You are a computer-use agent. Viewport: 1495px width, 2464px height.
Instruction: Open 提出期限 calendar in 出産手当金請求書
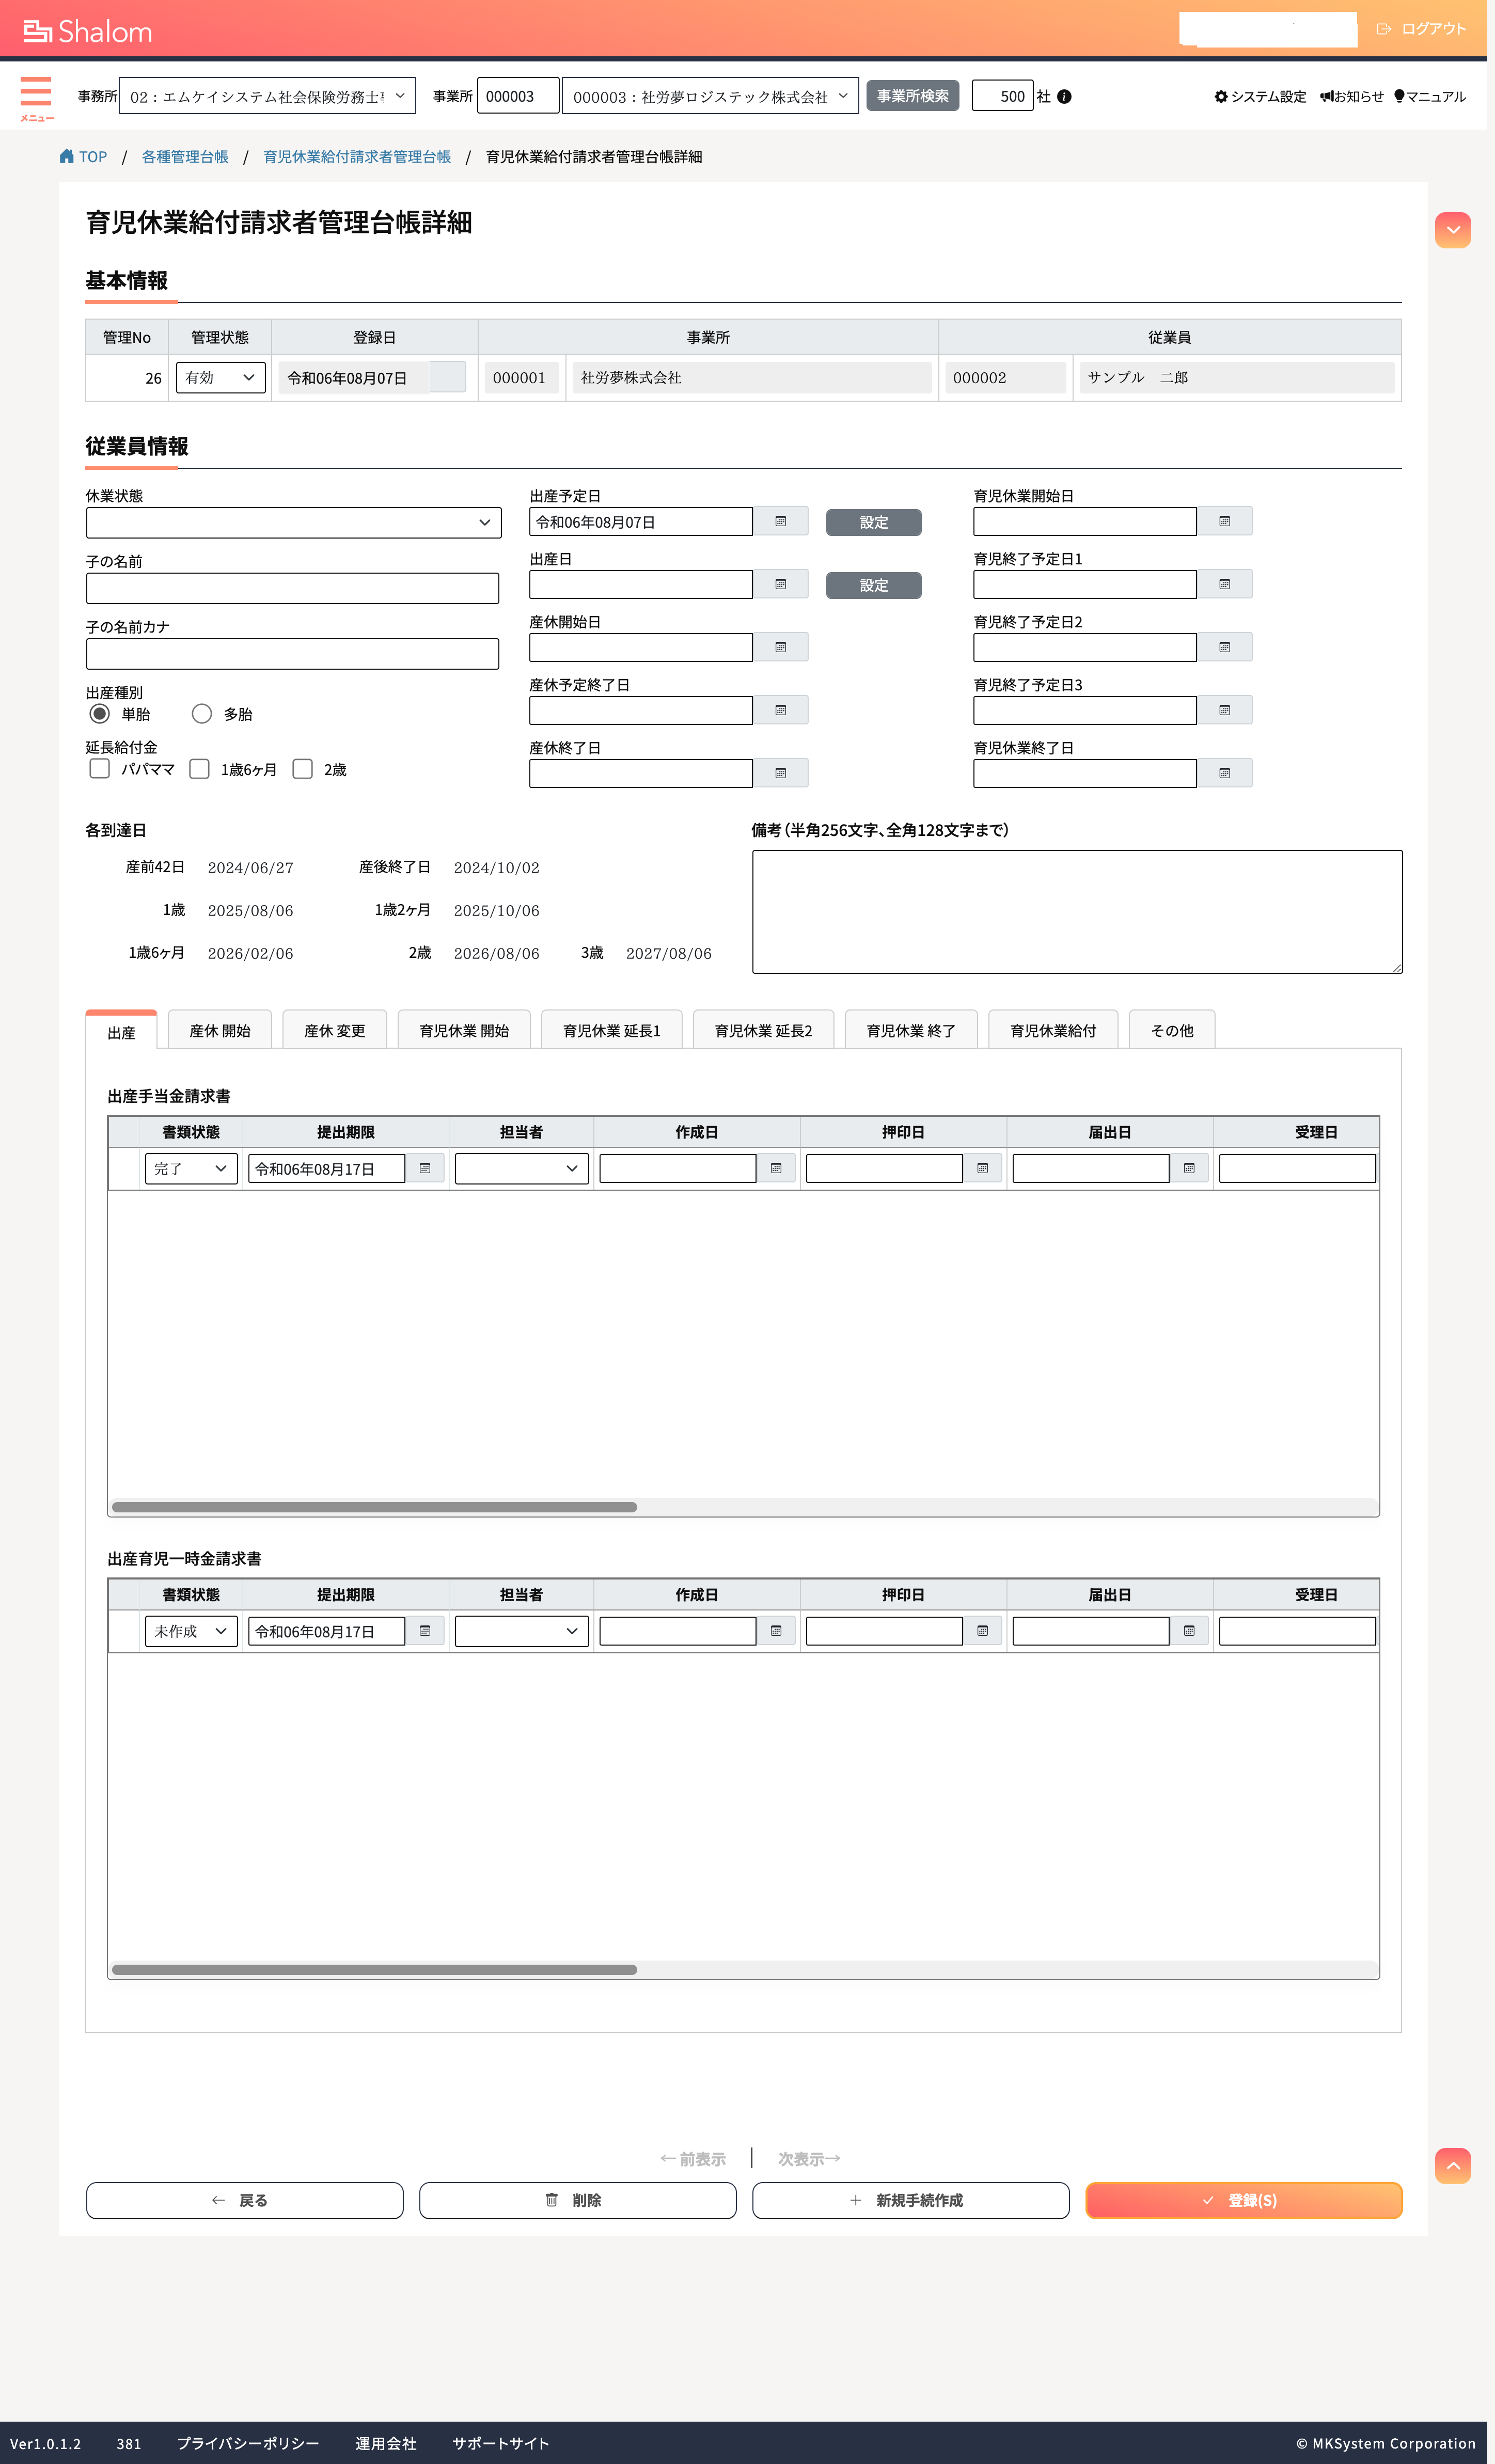click(x=425, y=1169)
